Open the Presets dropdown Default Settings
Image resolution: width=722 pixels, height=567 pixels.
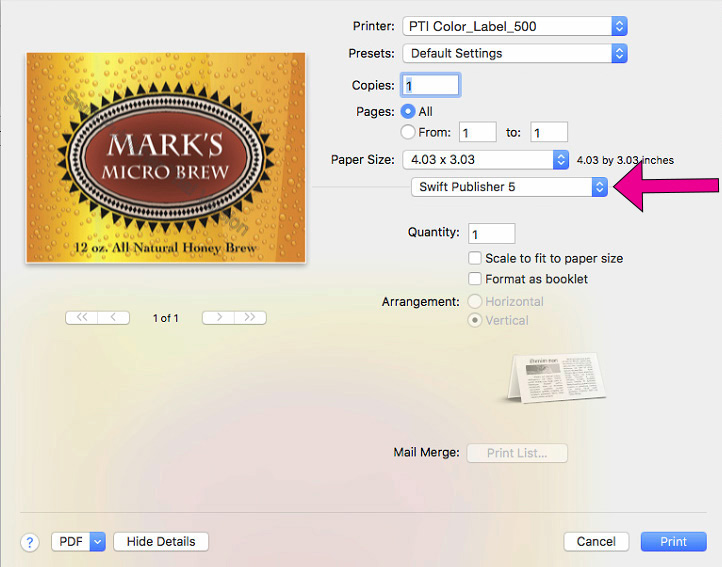pyautogui.click(x=515, y=53)
